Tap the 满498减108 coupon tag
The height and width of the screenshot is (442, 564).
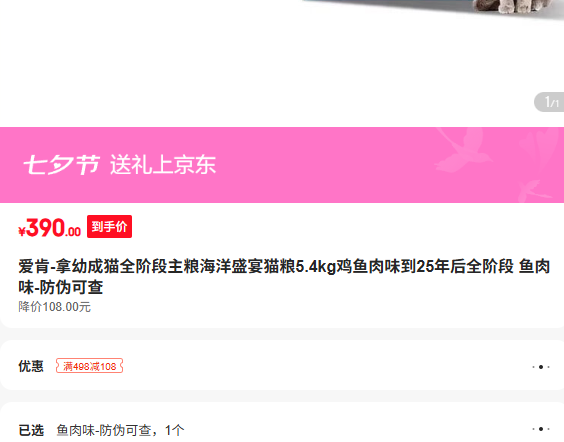coord(90,366)
